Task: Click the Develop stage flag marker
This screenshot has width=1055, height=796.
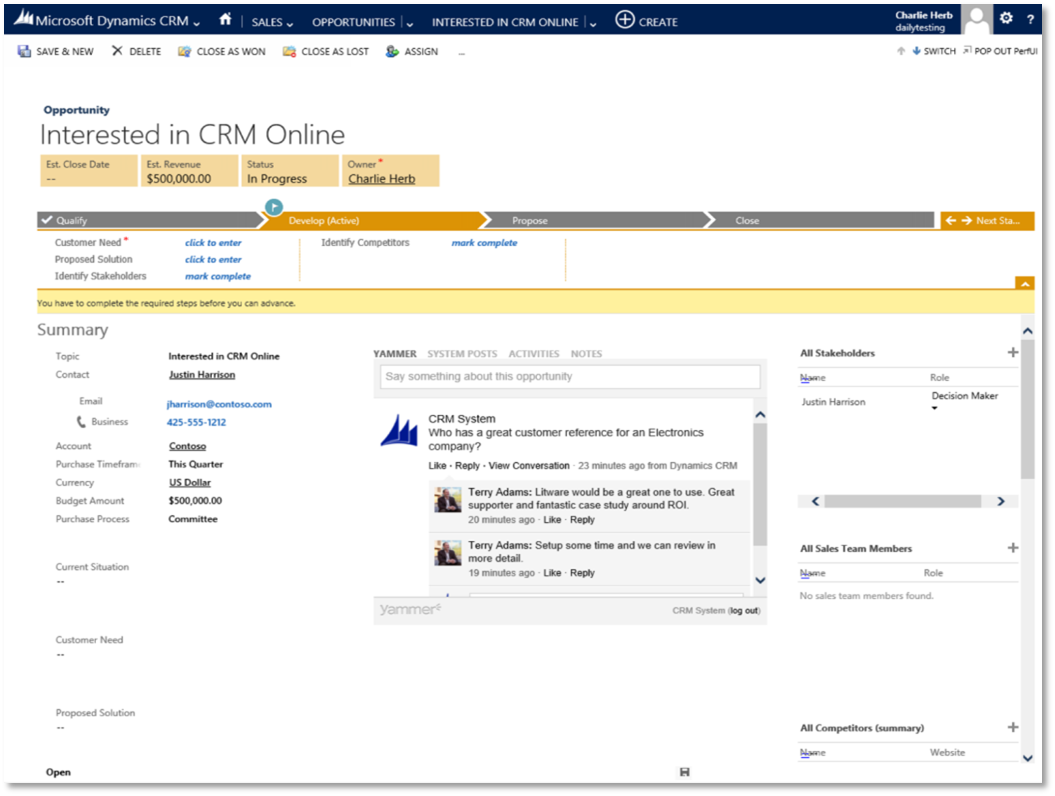Action: (x=274, y=207)
